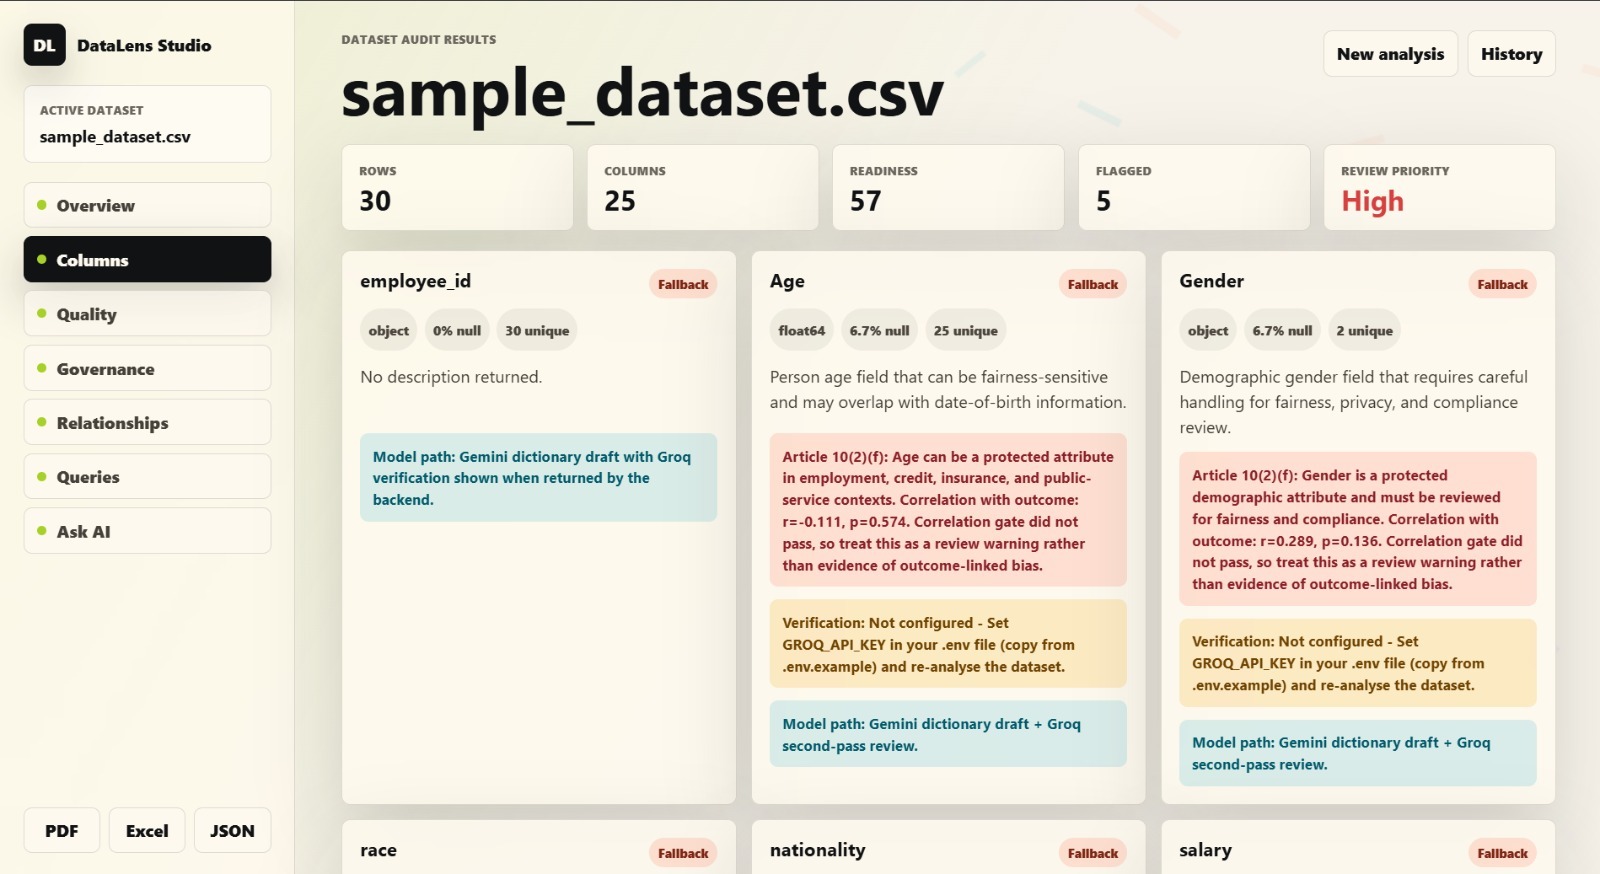This screenshot has height=874, width=1600.
Task: Click employee_id Model path info box
Action: click(x=538, y=477)
